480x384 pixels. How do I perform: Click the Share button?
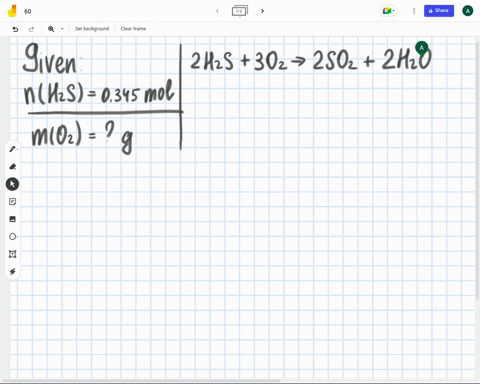coord(439,11)
